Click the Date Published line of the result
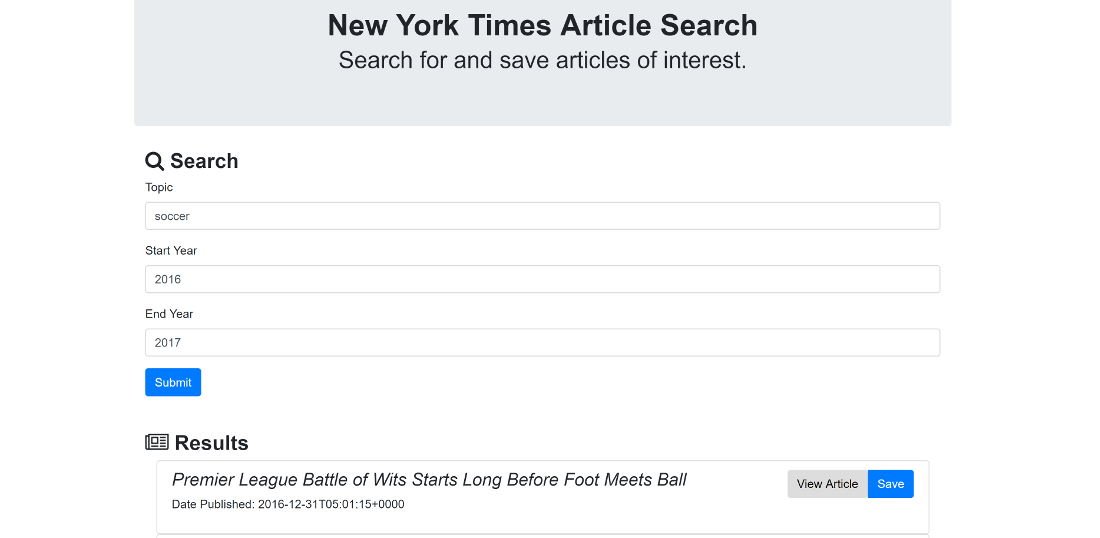 pyautogui.click(x=288, y=504)
